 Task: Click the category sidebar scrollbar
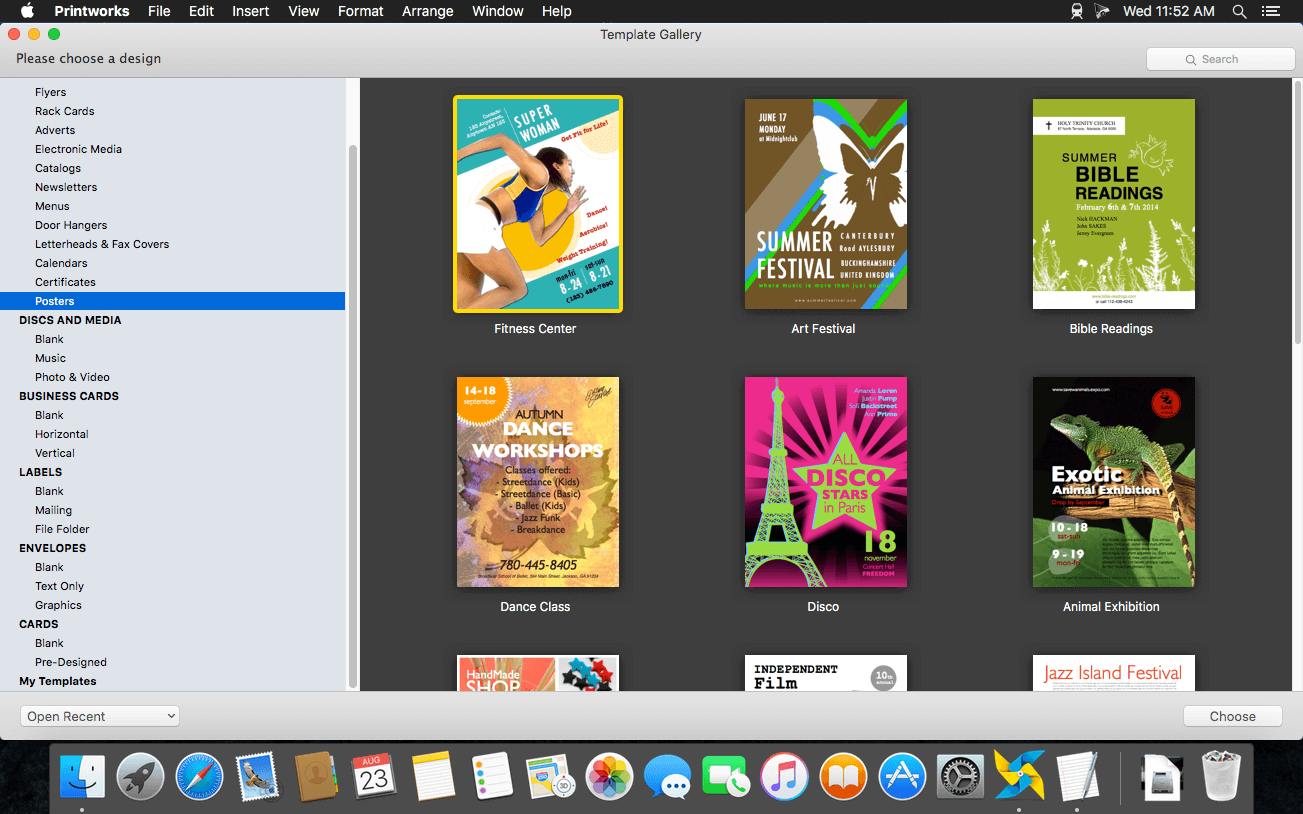(x=351, y=416)
